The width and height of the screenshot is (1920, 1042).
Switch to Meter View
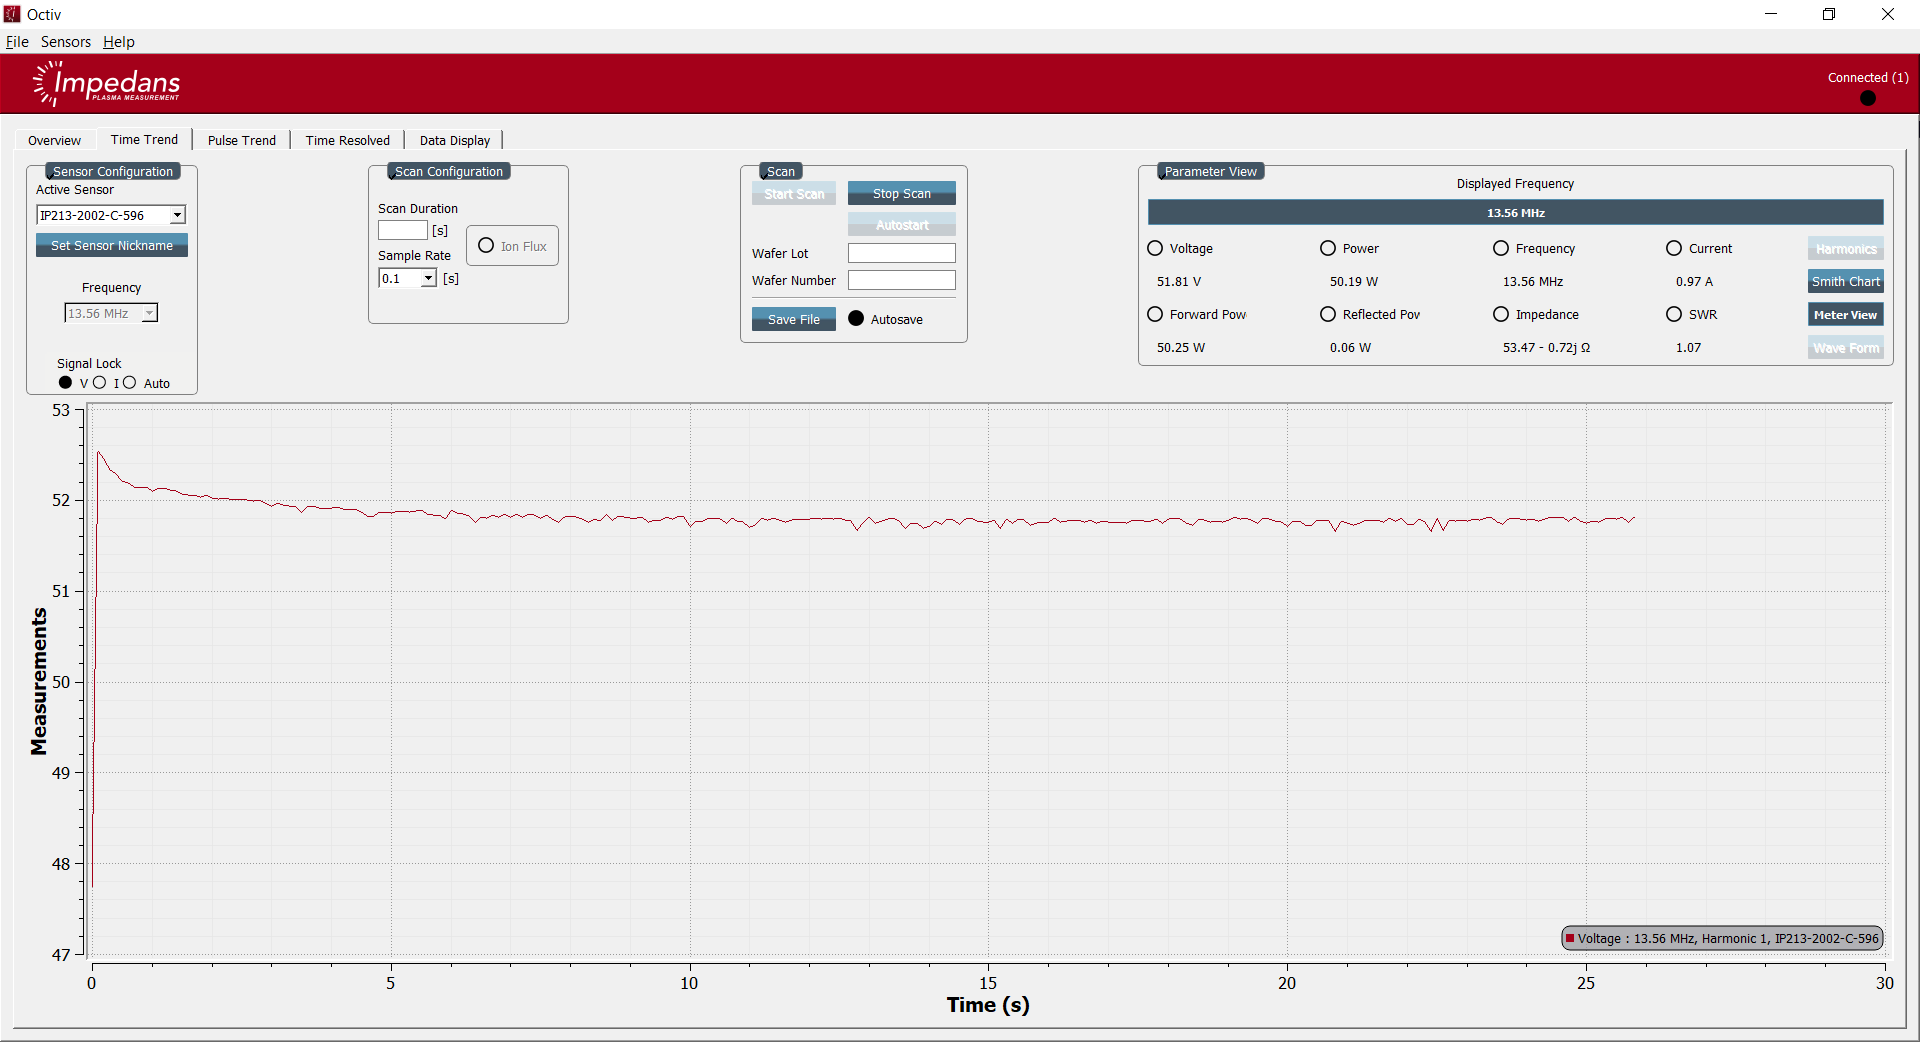point(1845,315)
